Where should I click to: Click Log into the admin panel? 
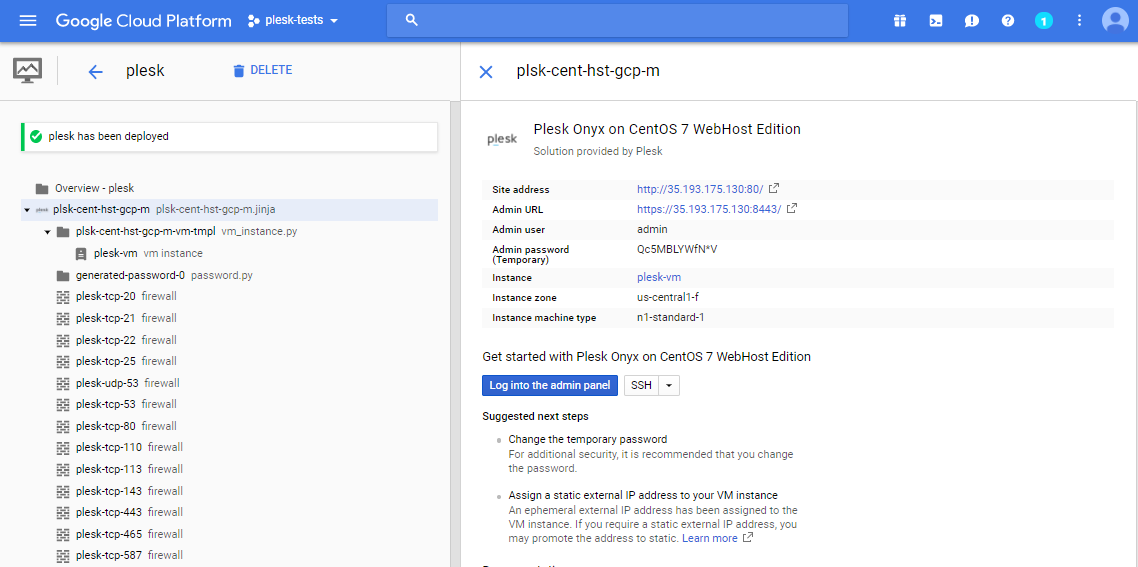[x=550, y=386]
